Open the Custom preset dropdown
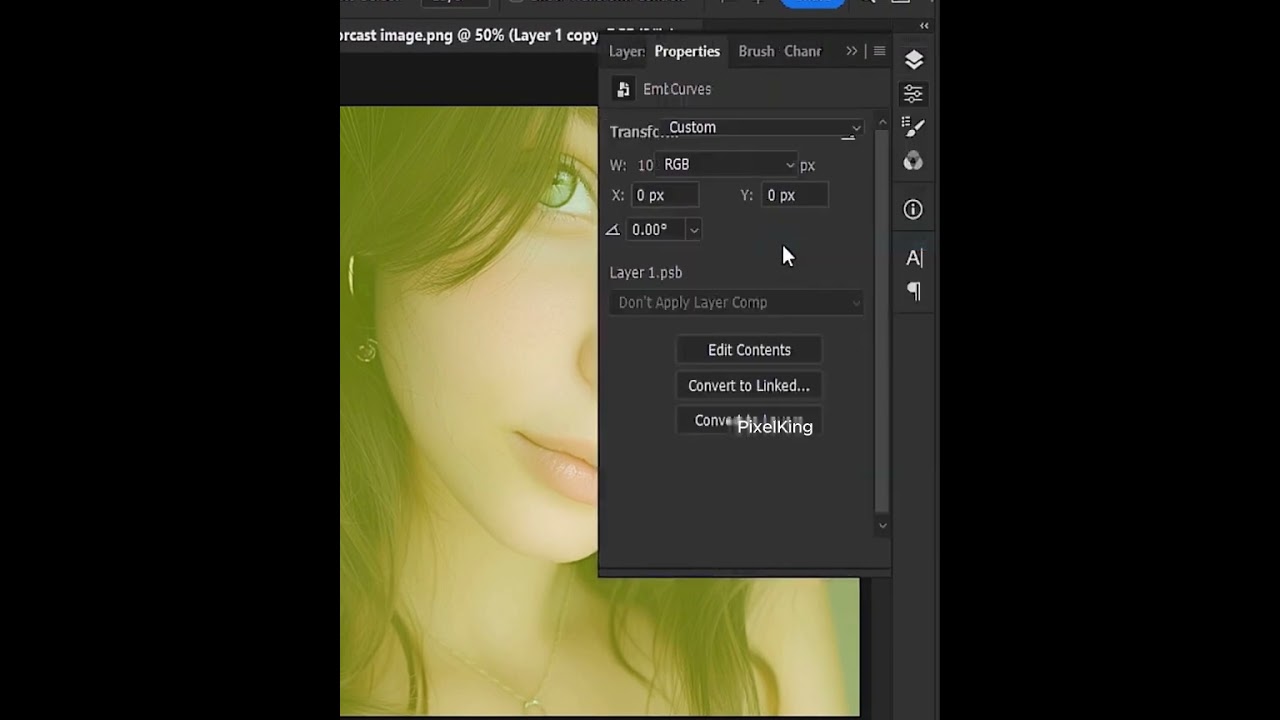This screenshot has width=1280, height=720. coord(763,128)
